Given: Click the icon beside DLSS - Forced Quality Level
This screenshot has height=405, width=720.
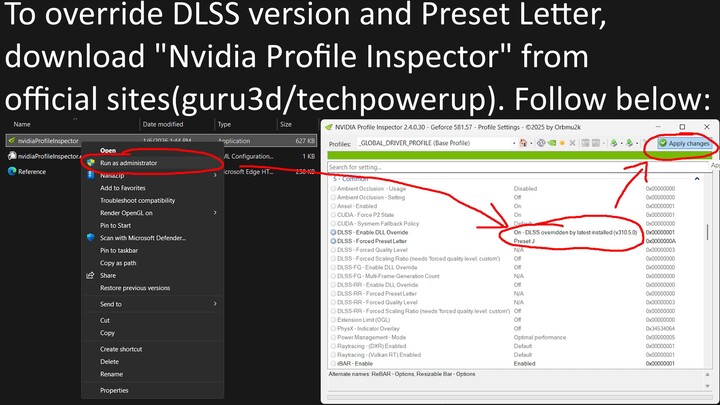Looking at the screenshot, I should tap(333, 250).
